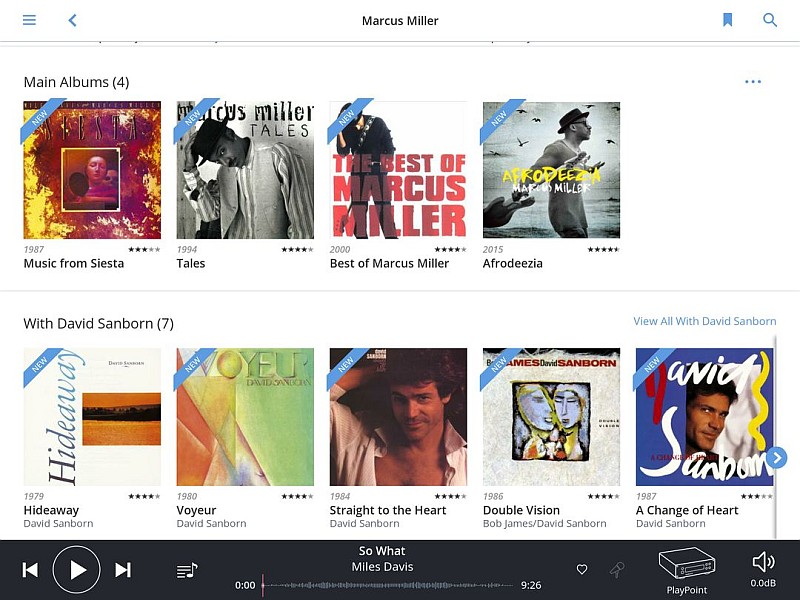This screenshot has height=600, width=800.
Task: Click the 0.0dB volume level
Action: 763,583
